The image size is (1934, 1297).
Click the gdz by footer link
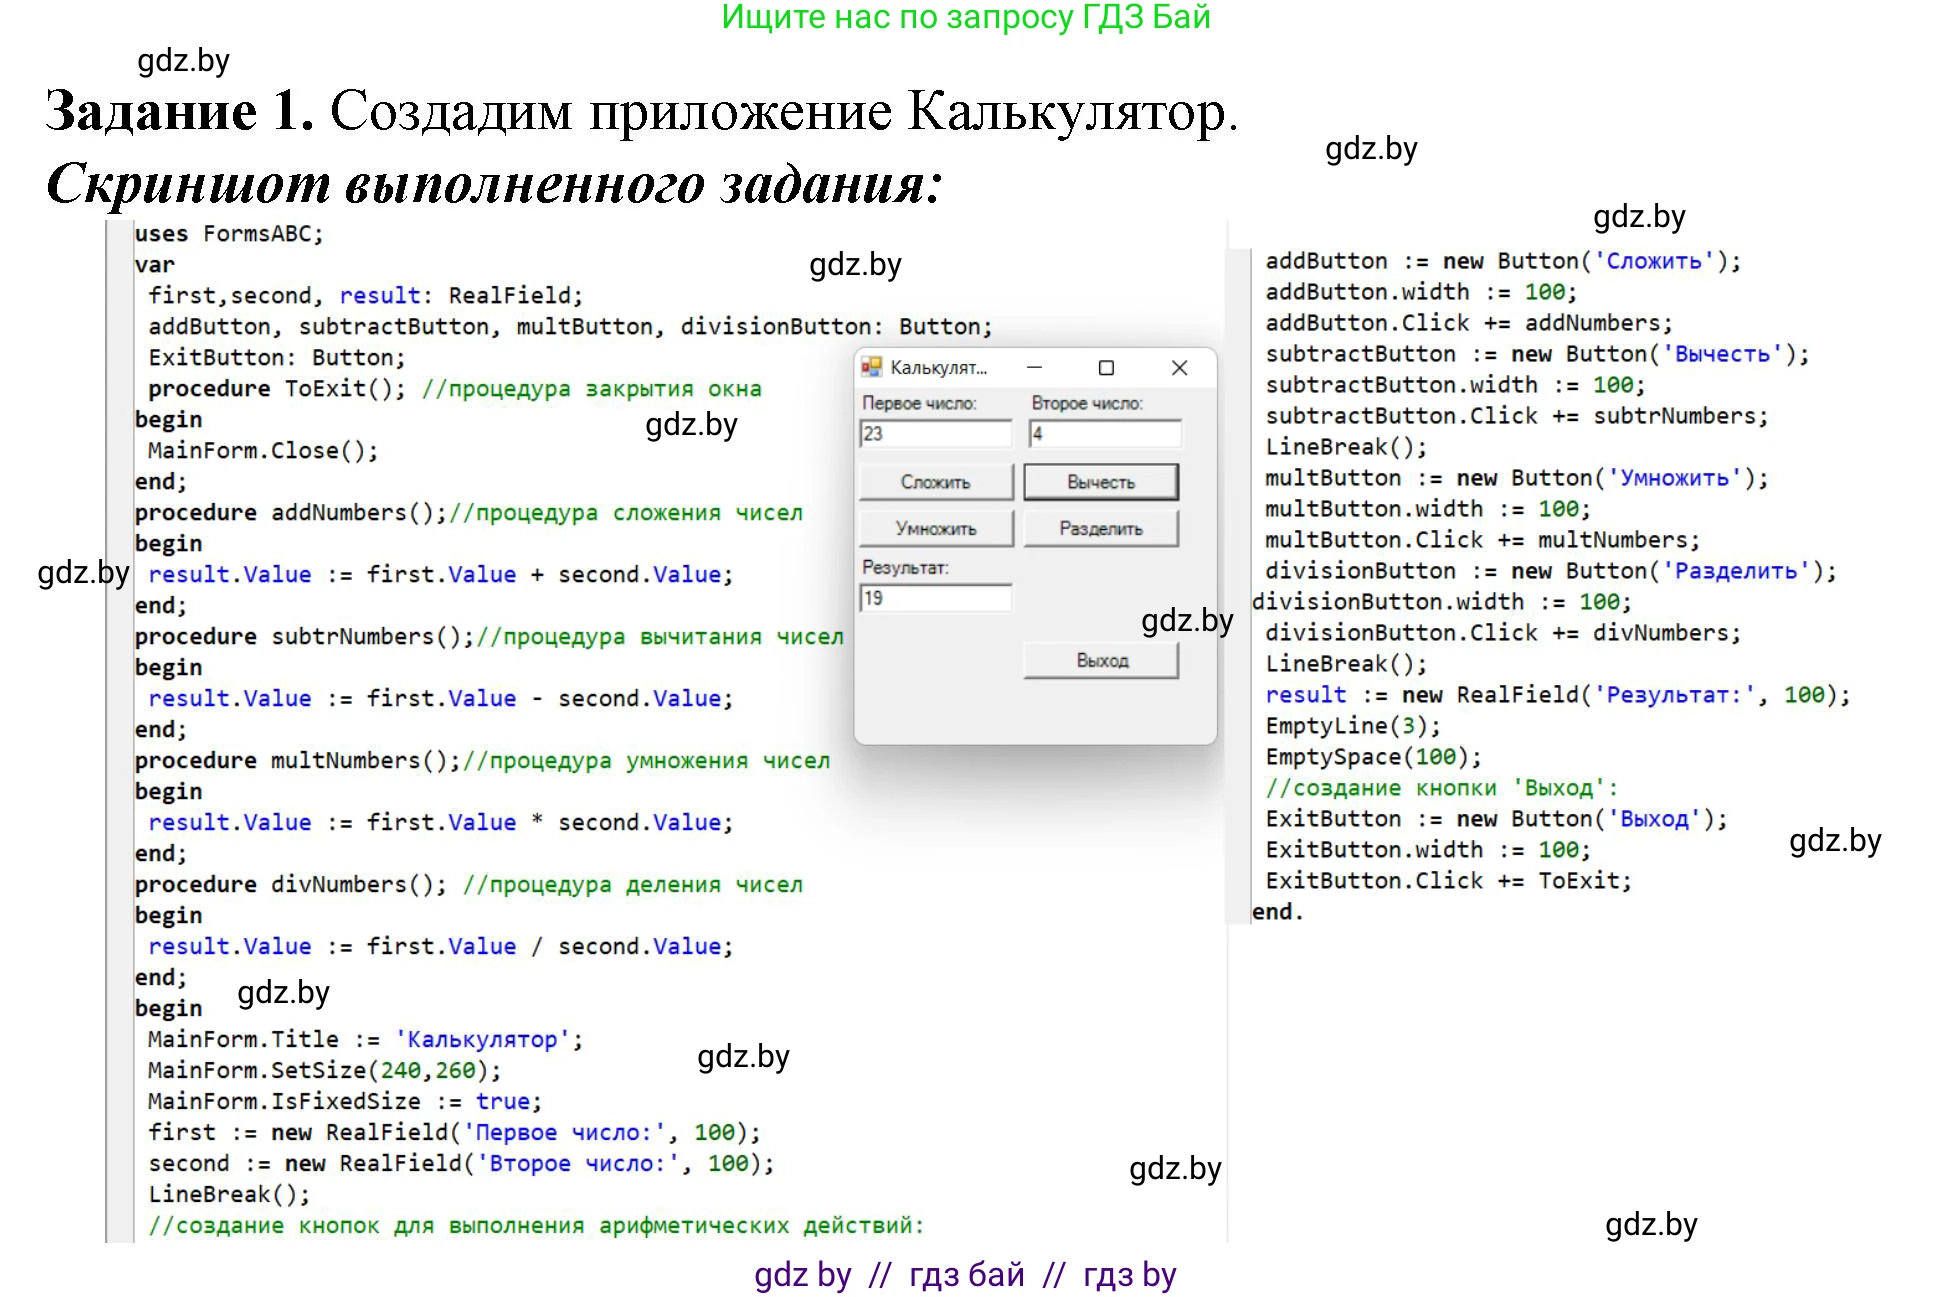801,1274
